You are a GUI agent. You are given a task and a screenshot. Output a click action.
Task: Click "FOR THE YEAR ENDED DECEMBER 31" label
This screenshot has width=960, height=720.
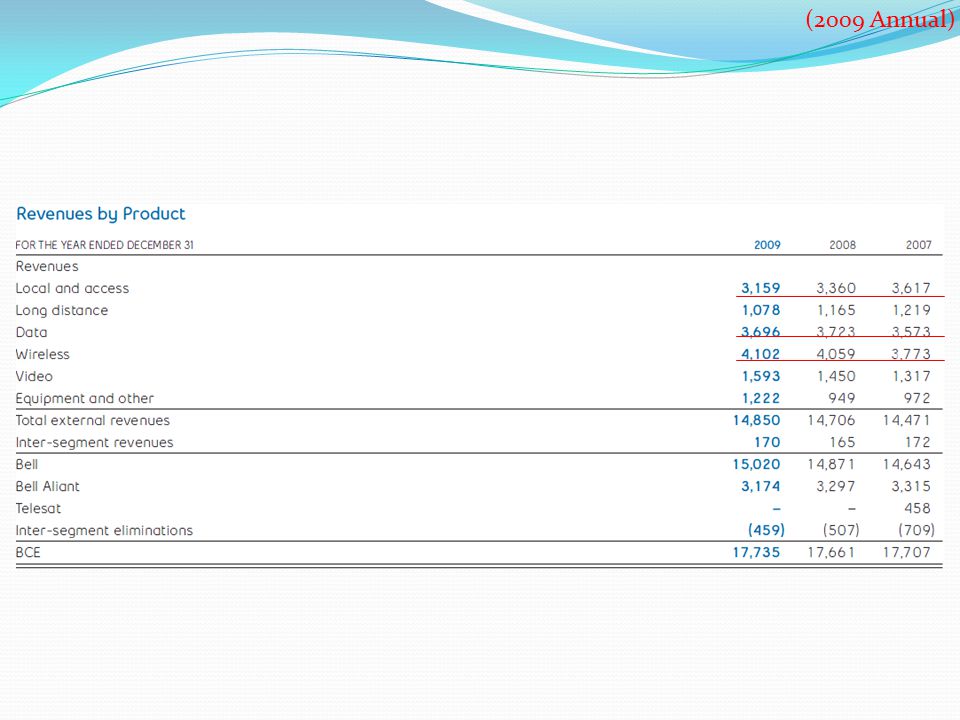104,245
